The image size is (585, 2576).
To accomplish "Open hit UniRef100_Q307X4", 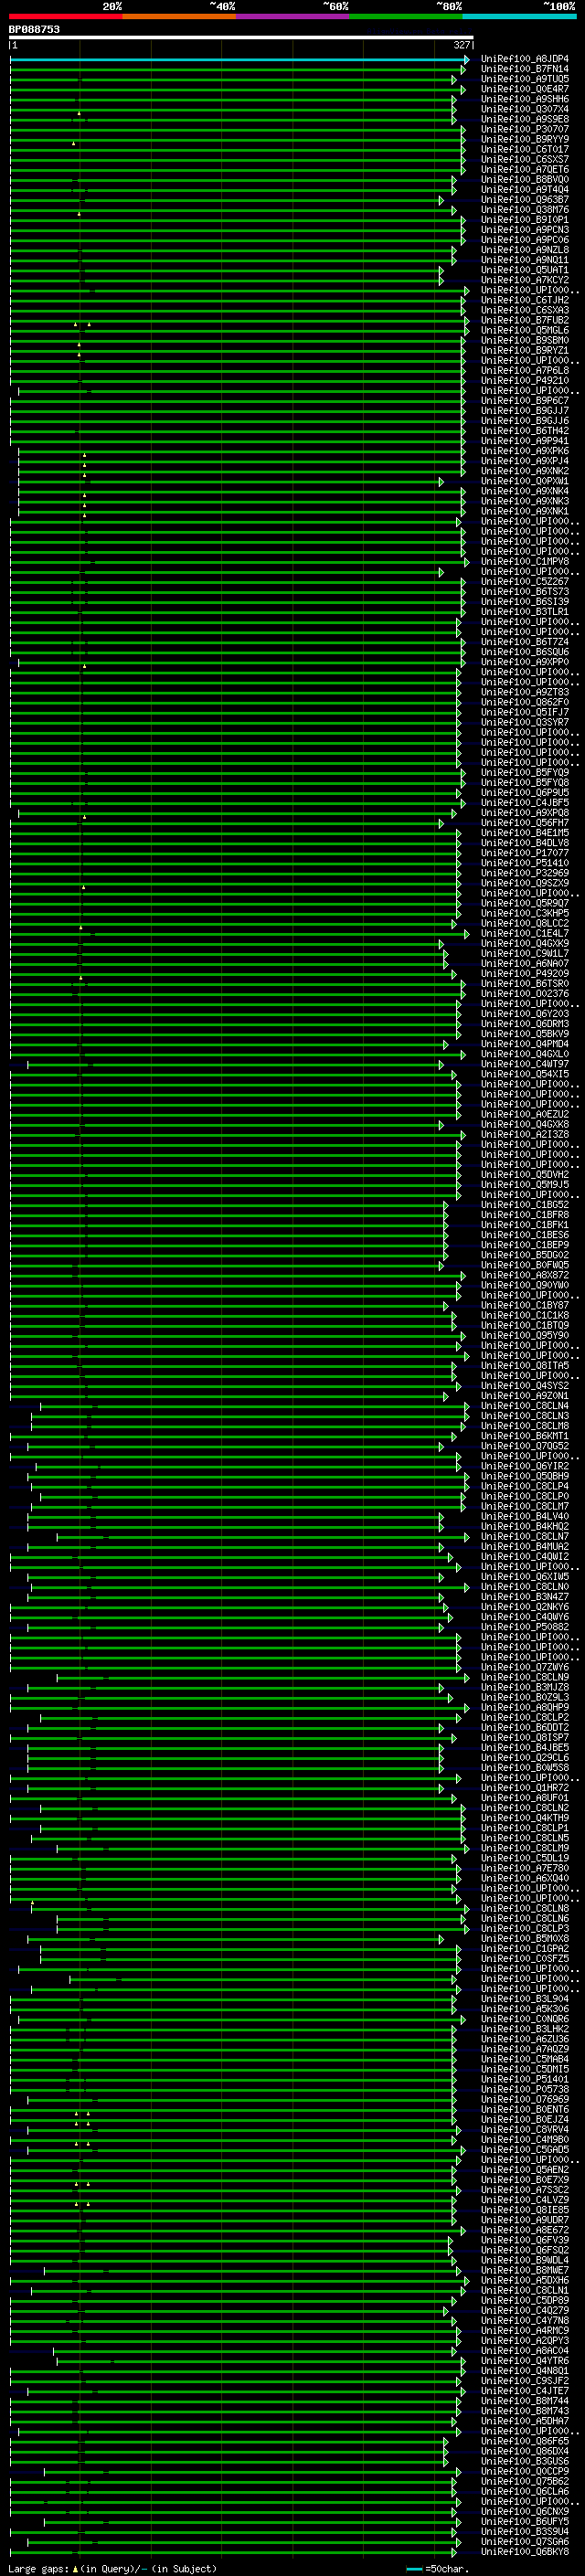I will 525,109.
